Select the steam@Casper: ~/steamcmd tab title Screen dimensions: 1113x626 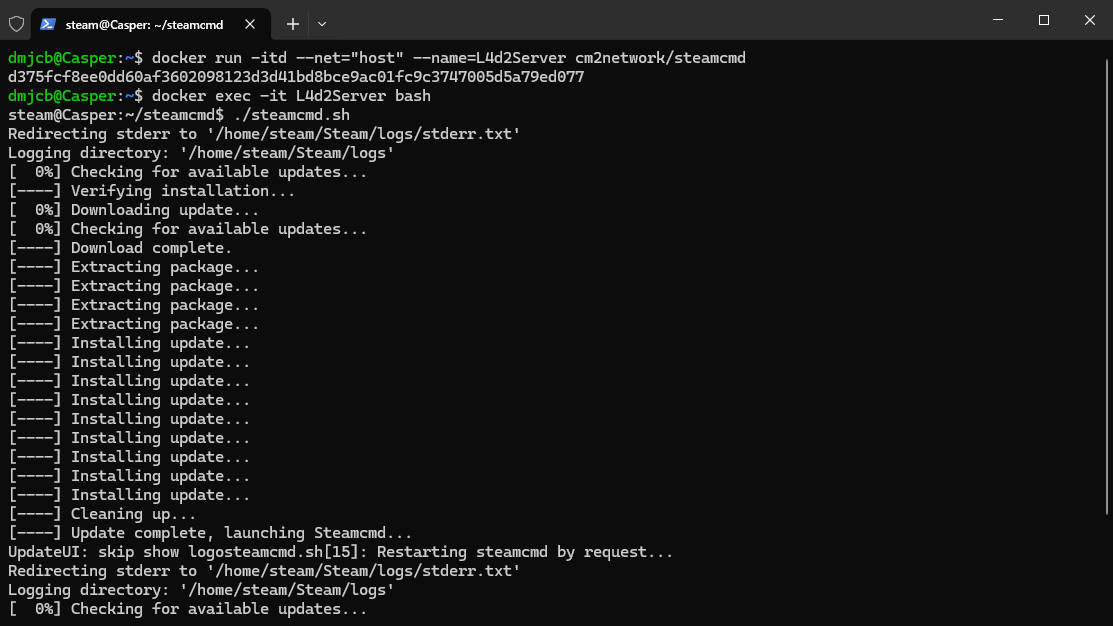(x=144, y=25)
